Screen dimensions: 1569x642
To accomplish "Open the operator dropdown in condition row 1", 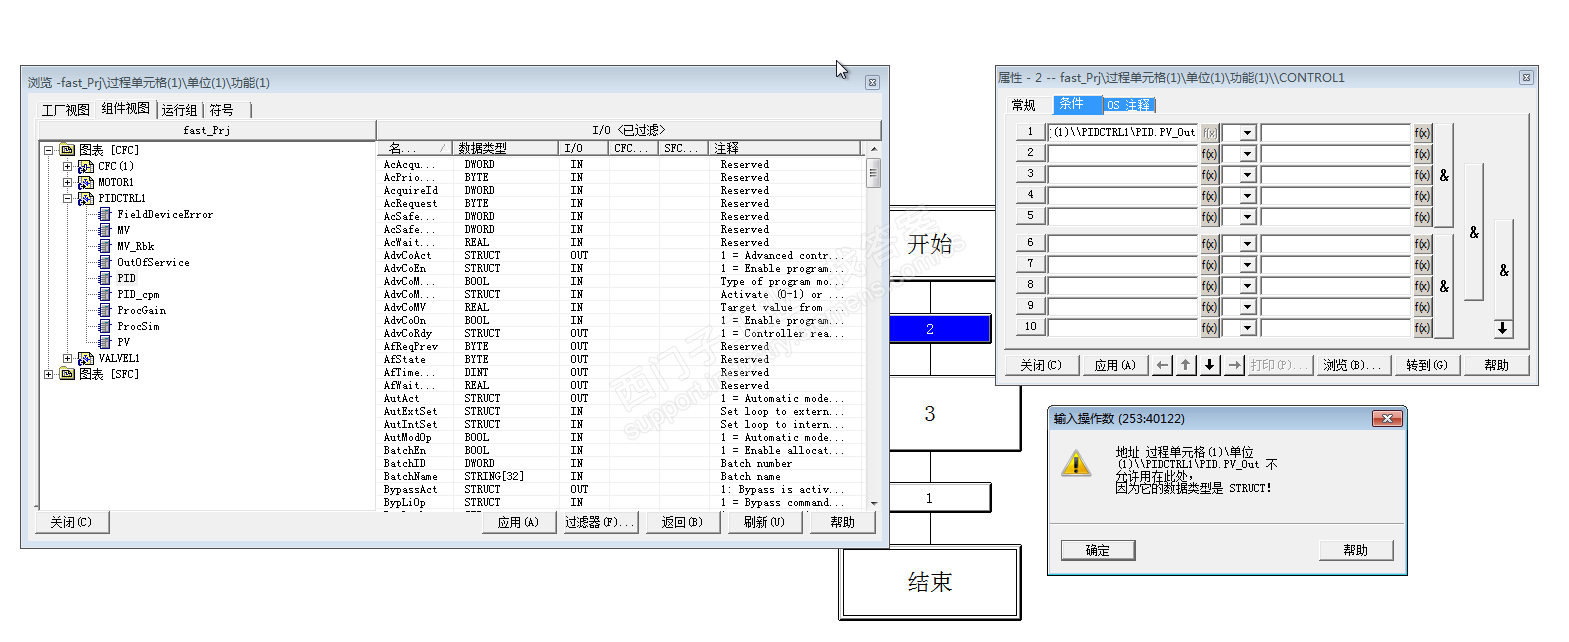I will (x=1247, y=133).
